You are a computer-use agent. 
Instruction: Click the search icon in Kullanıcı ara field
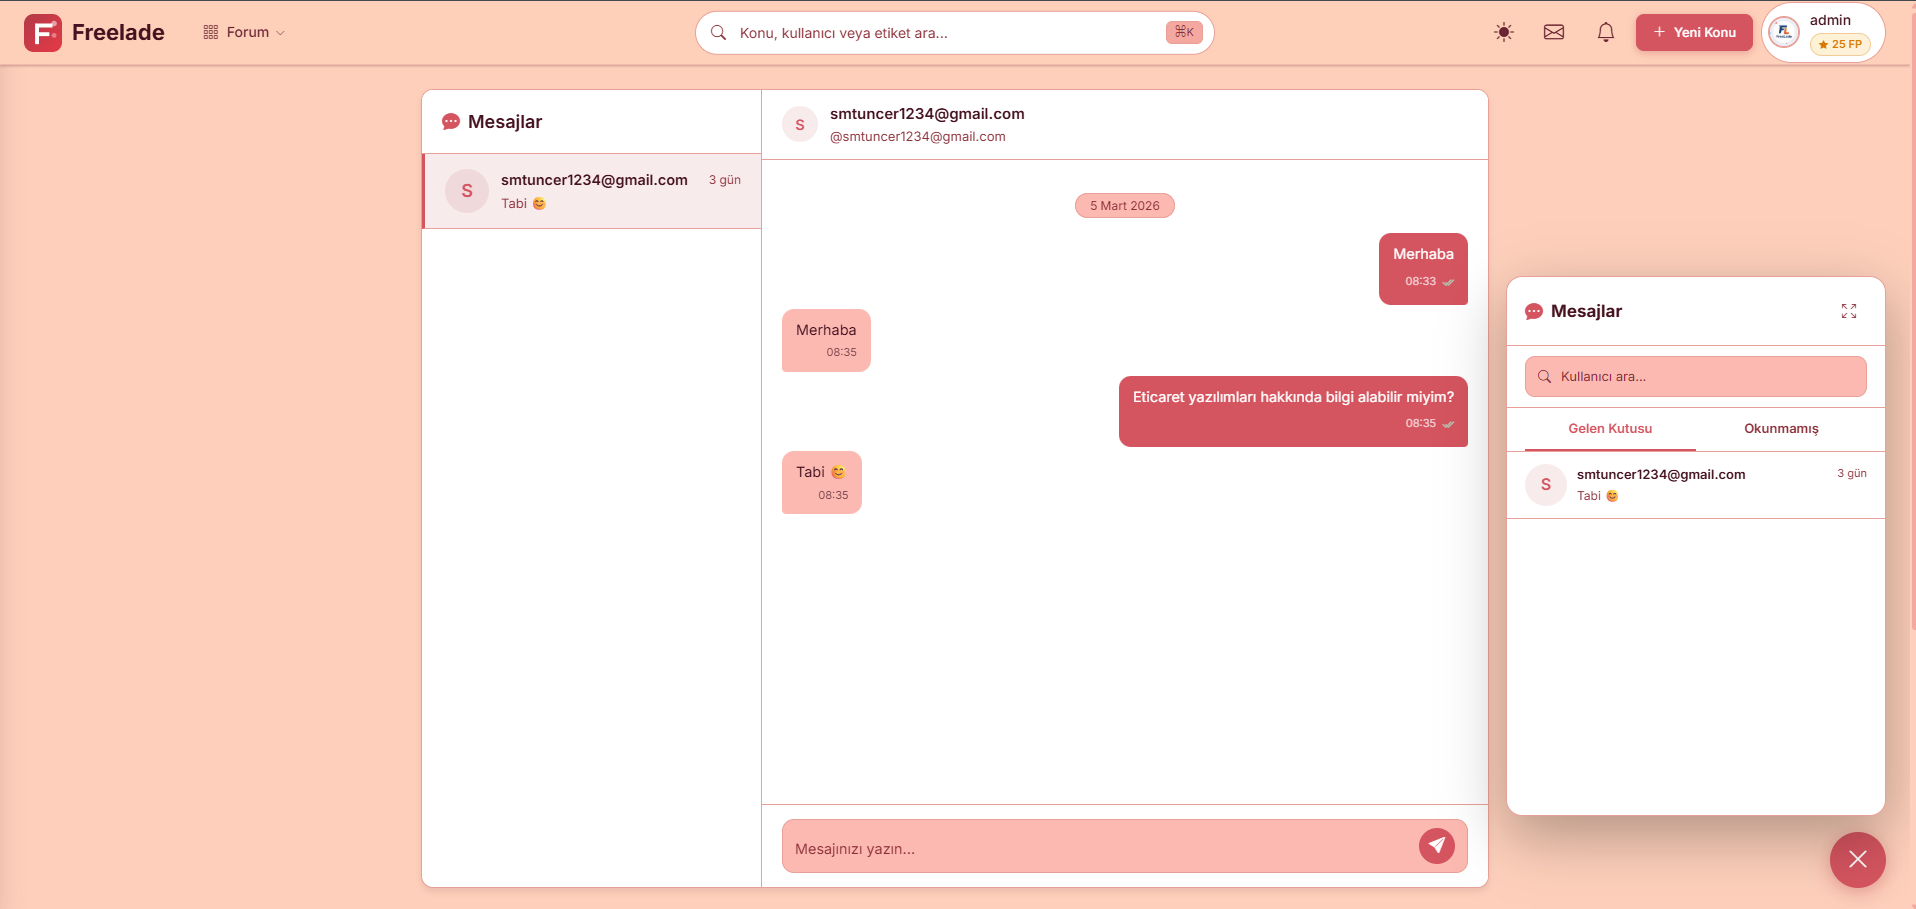pos(1545,377)
